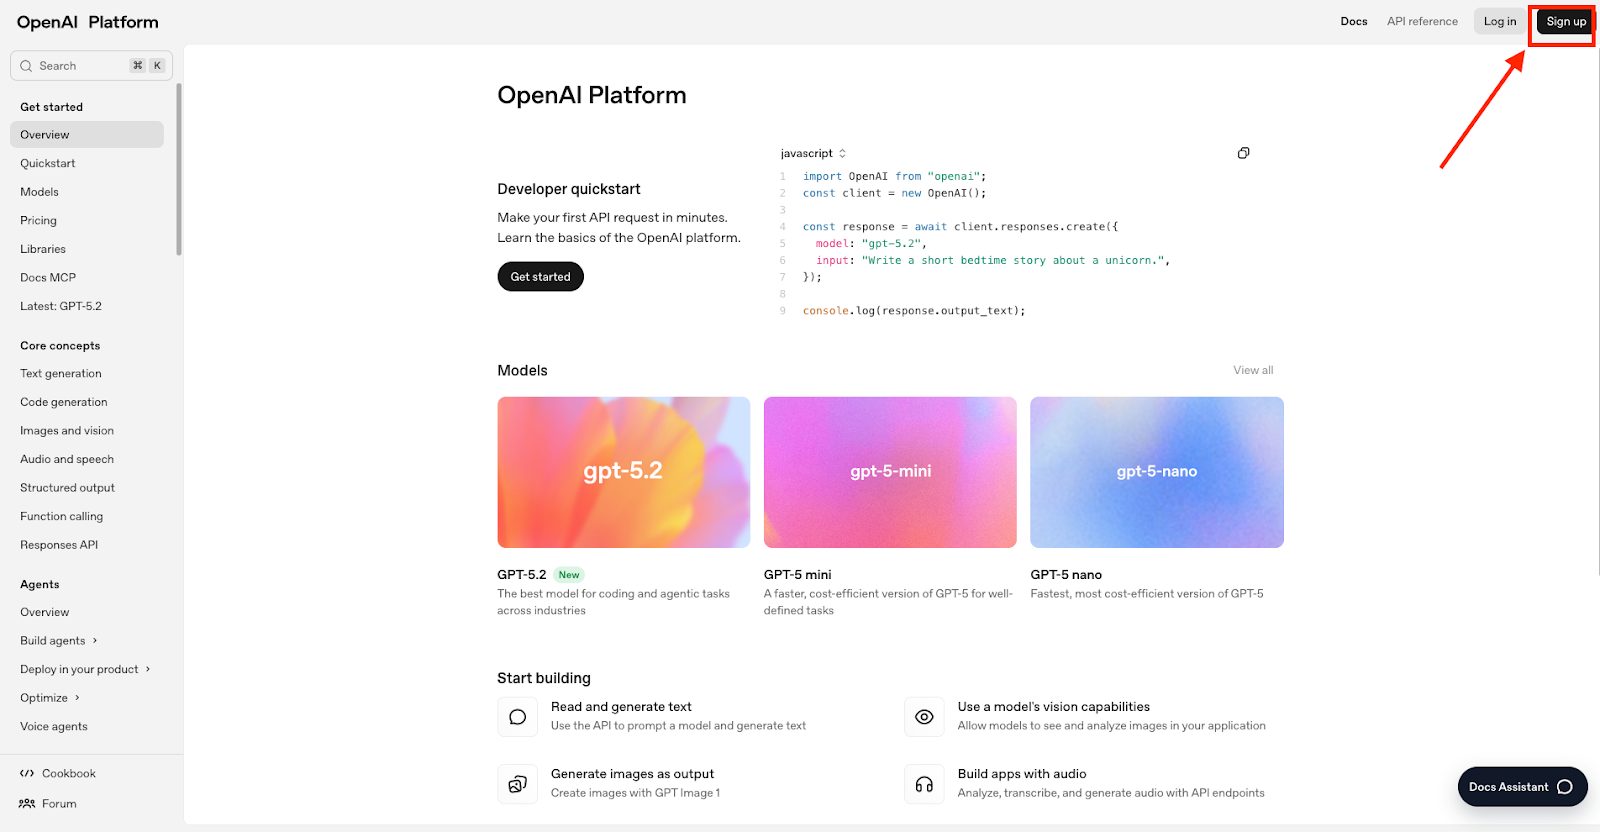Click the Forum people icon in sidebar
Image resolution: width=1600 pixels, height=832 pixels.
(27, 803)
